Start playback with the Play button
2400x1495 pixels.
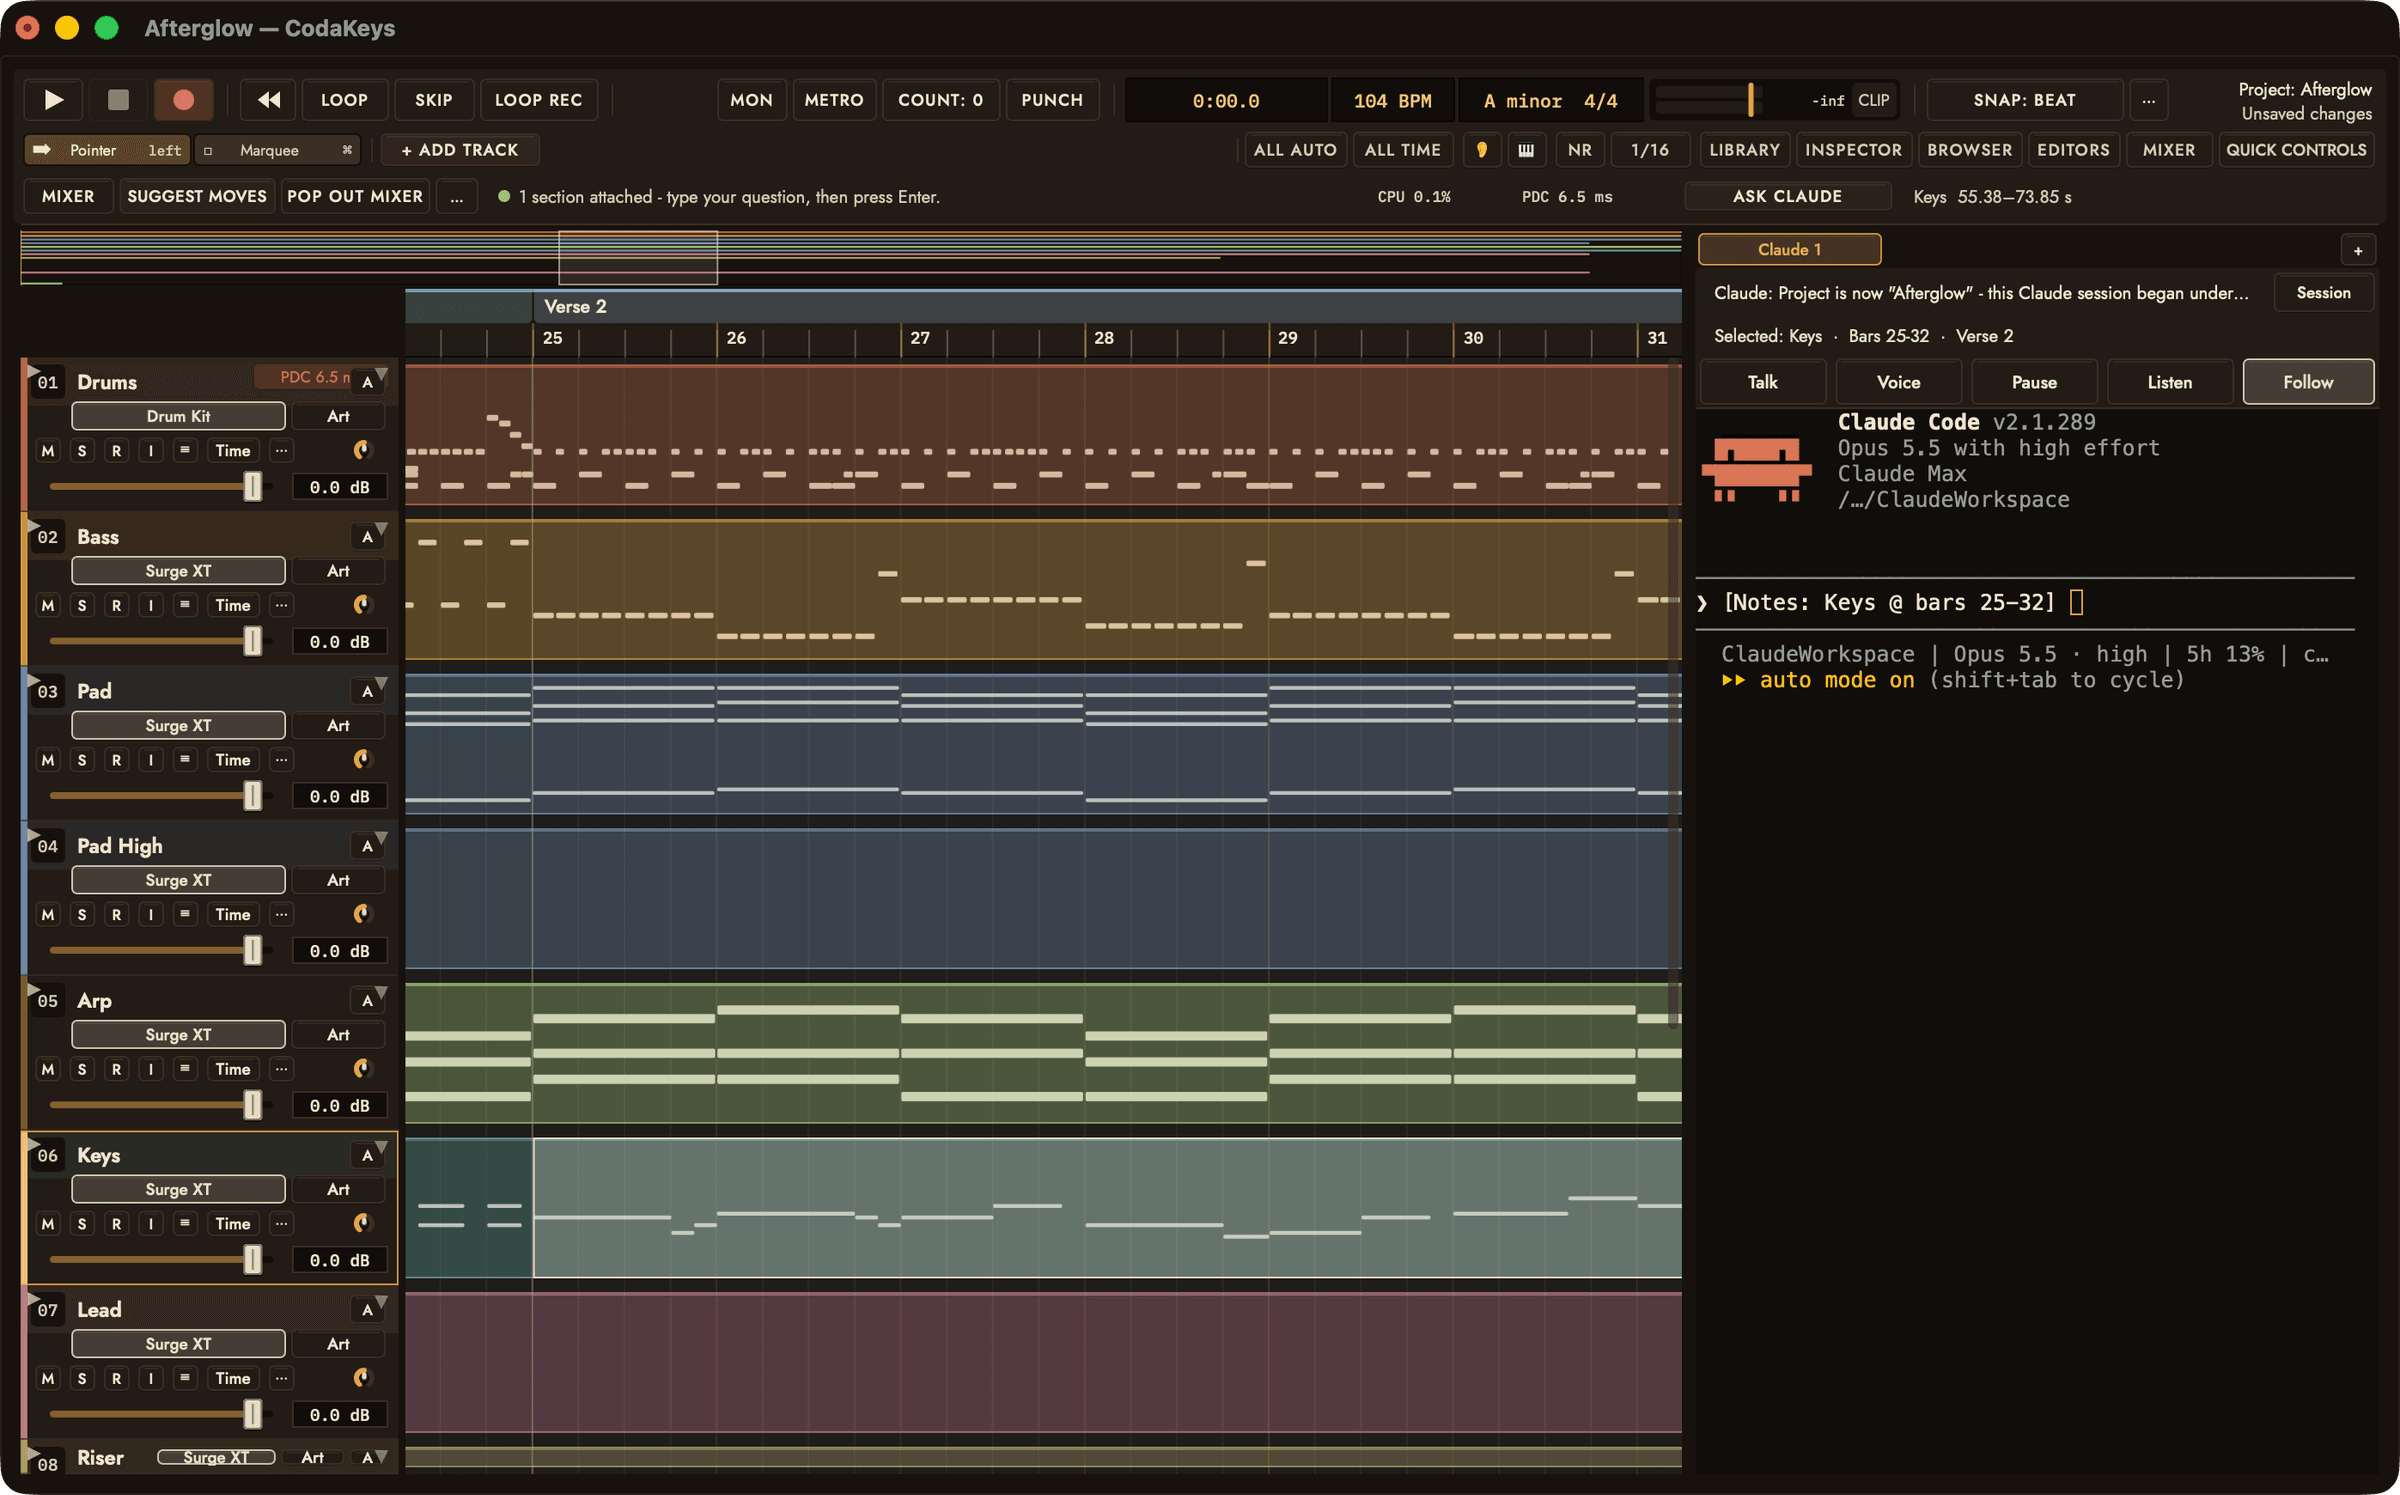point(53,99)
